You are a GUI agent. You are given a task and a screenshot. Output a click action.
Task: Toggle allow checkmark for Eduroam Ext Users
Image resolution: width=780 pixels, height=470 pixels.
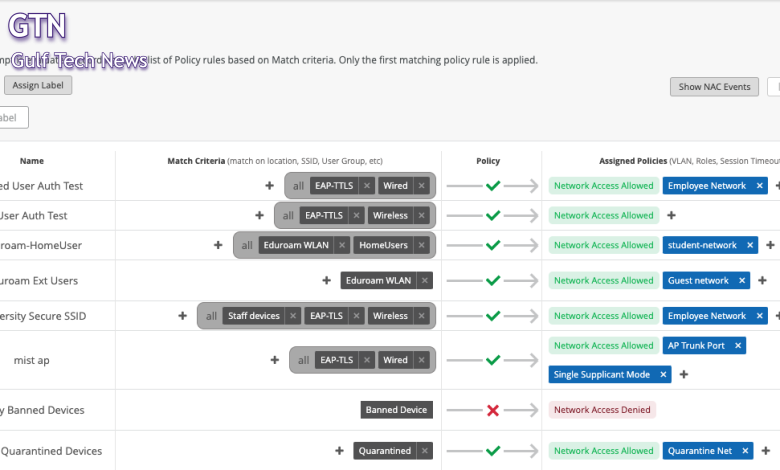click(492, 281)
